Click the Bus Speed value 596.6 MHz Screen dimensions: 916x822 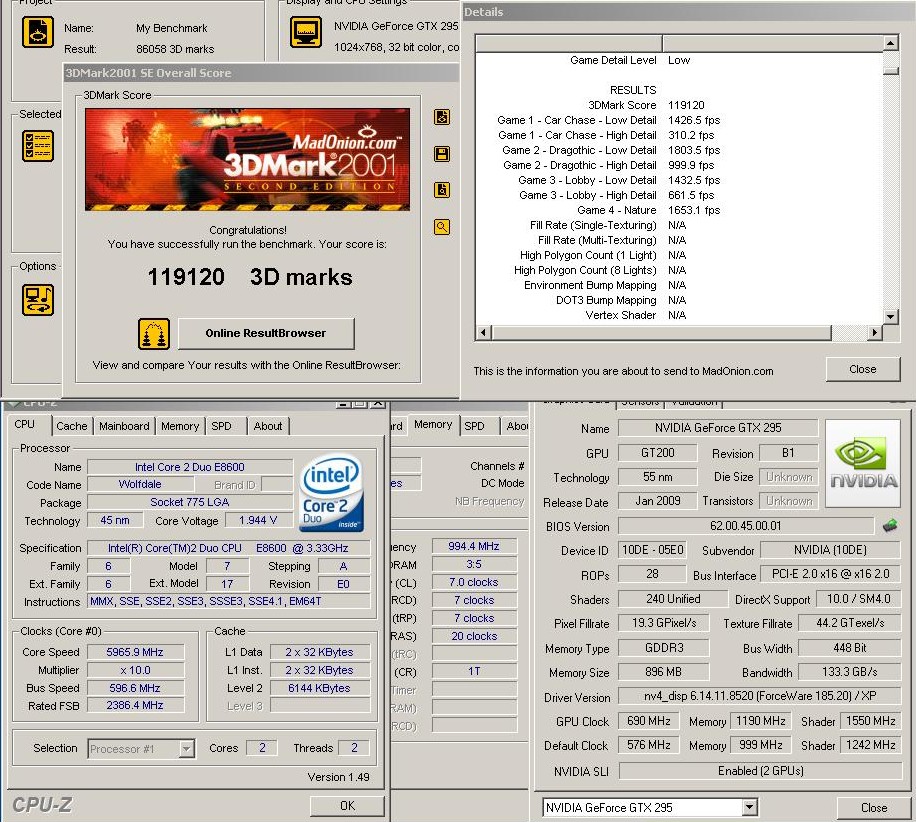point(136,688)
